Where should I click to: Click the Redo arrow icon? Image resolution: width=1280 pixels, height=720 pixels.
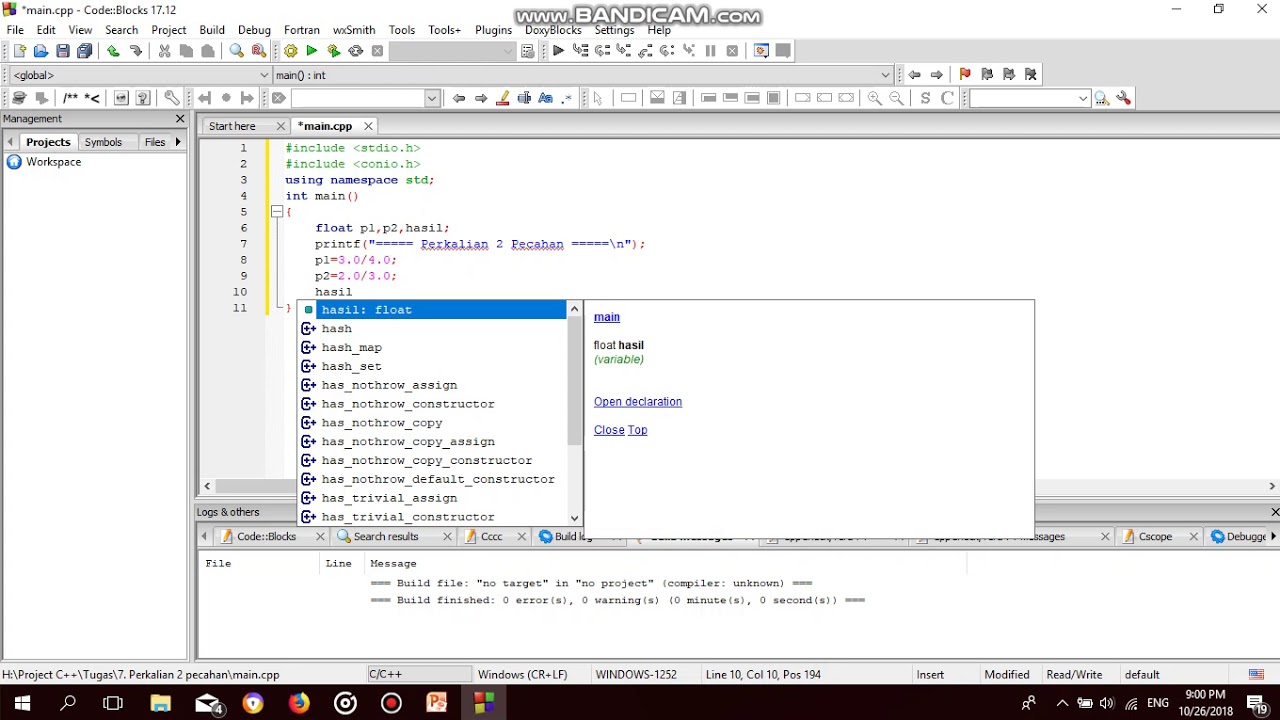click(135, 51)
